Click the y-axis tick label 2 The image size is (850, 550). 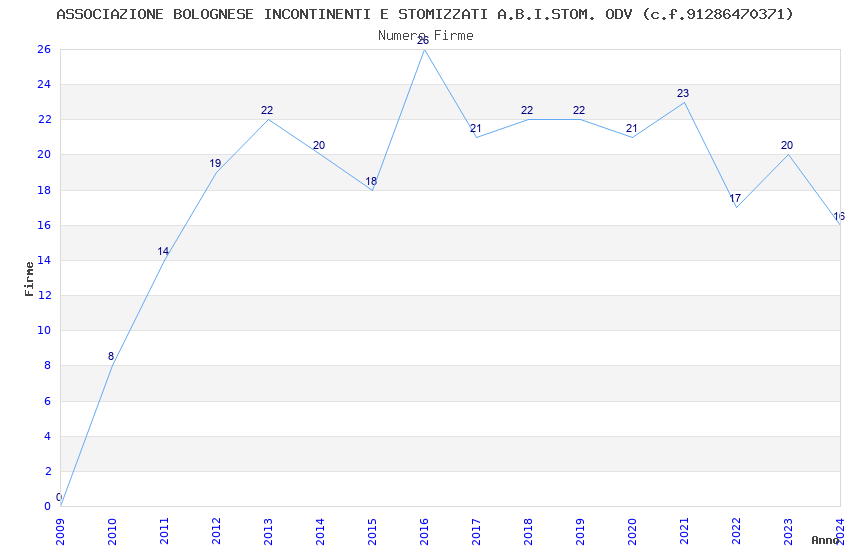48,471
